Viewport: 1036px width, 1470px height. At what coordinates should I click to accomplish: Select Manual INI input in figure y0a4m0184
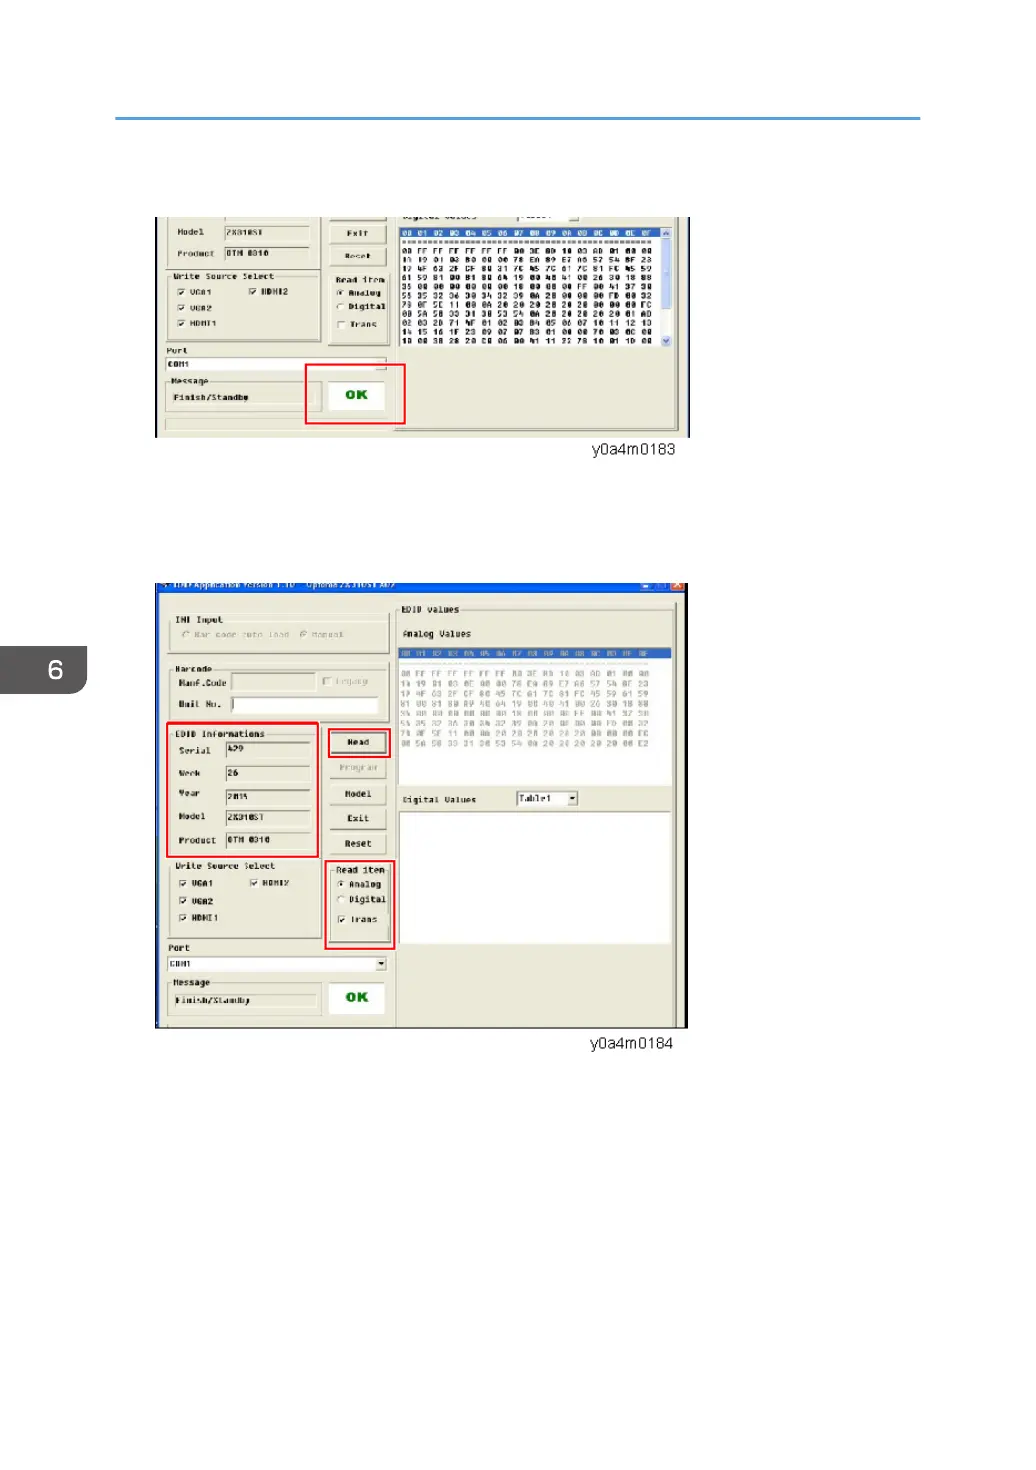pos(303,635)
